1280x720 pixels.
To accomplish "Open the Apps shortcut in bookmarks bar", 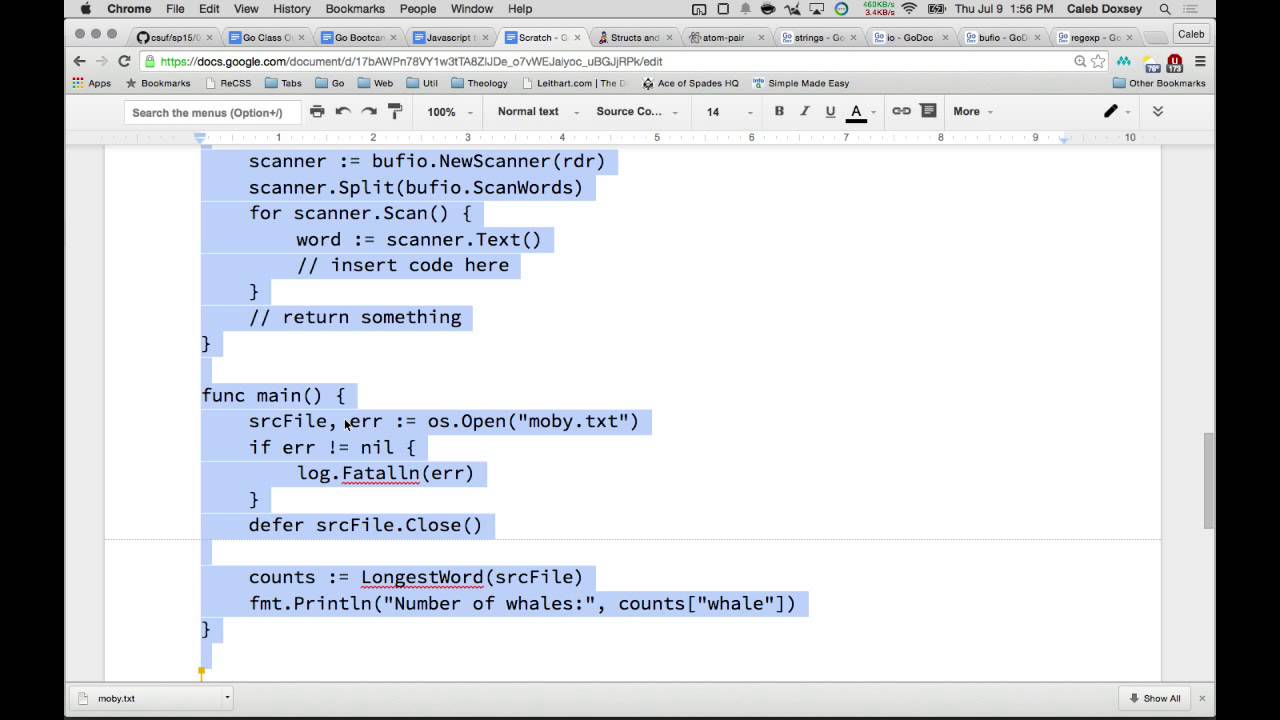I will 92,83.
